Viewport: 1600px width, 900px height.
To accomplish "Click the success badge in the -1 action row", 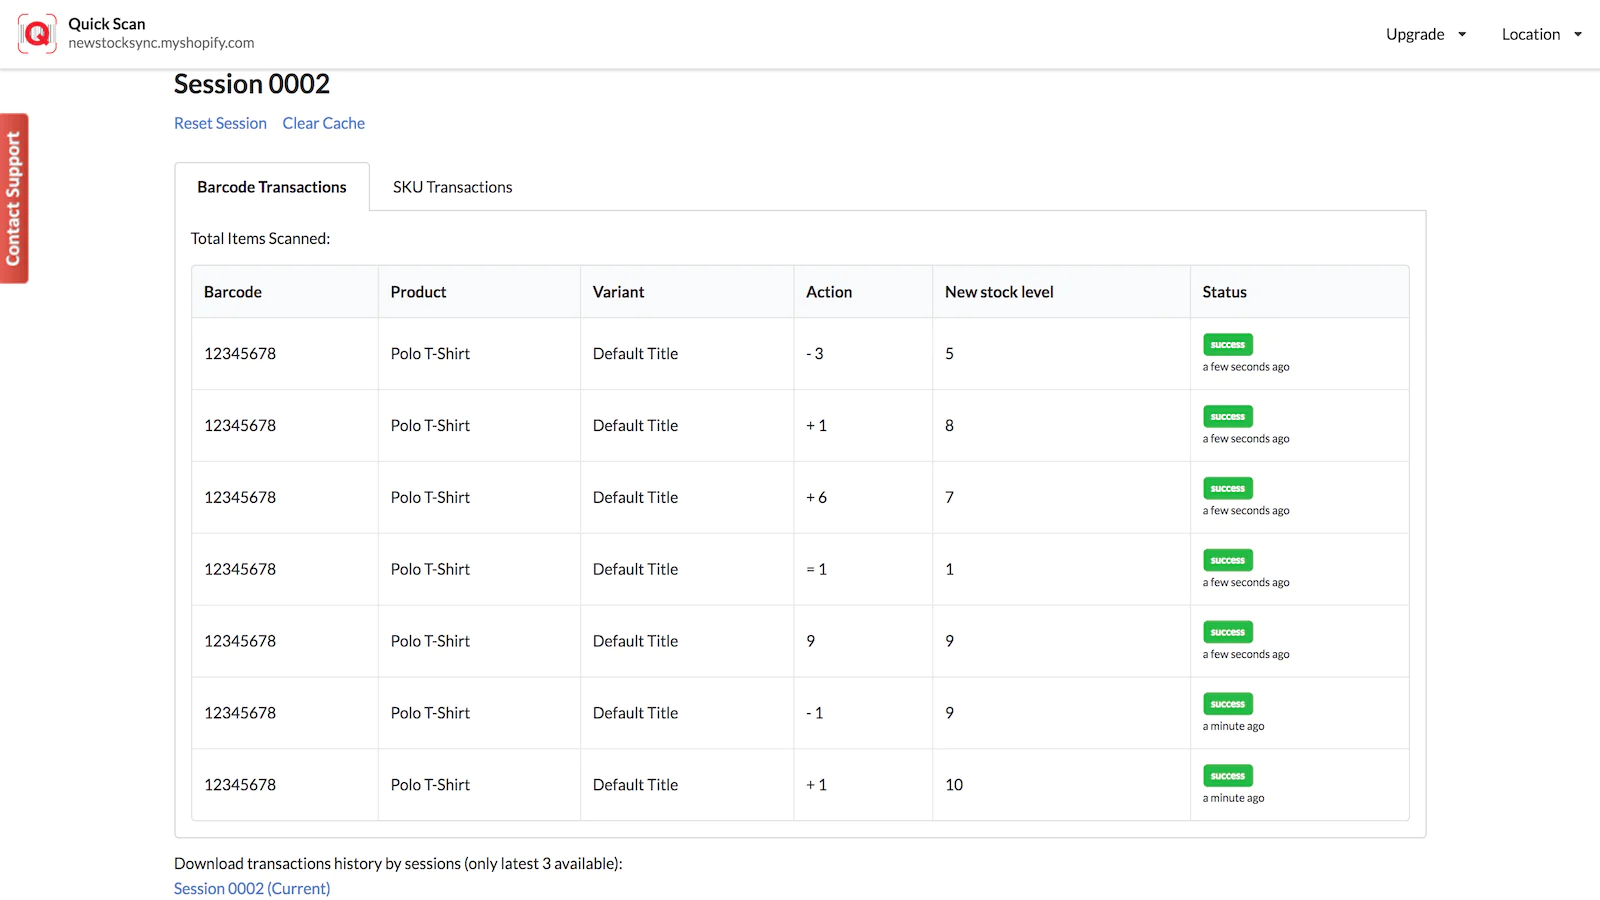I will coord(1227,704).
